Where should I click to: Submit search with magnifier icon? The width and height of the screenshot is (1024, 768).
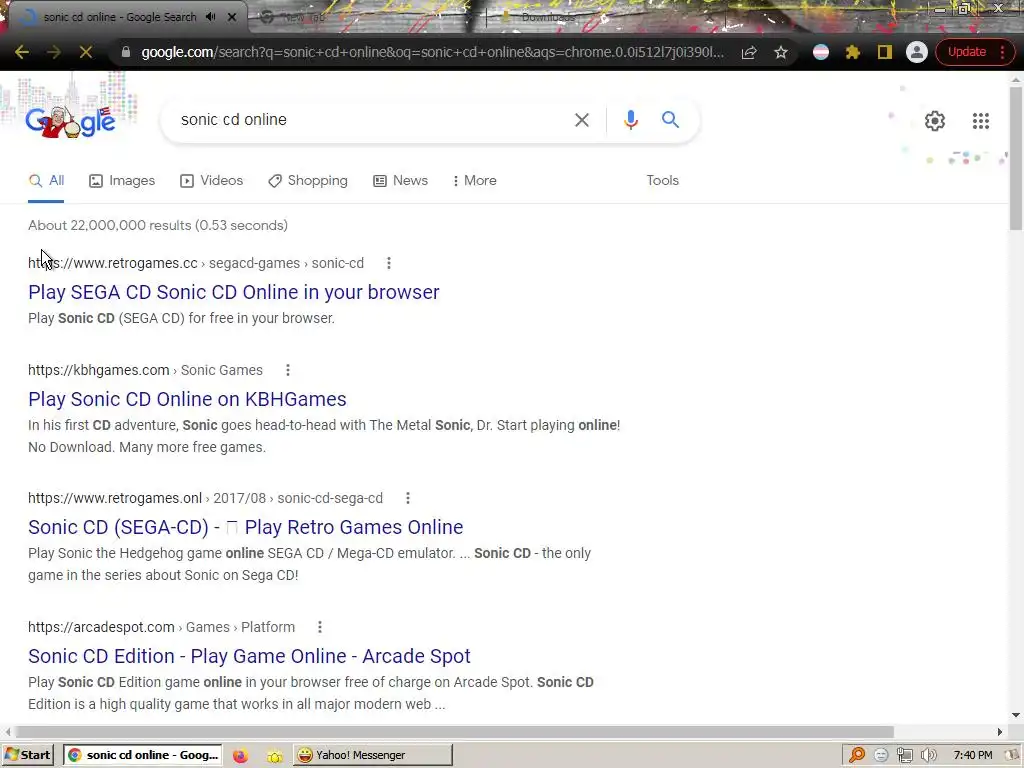click(670, 120)
